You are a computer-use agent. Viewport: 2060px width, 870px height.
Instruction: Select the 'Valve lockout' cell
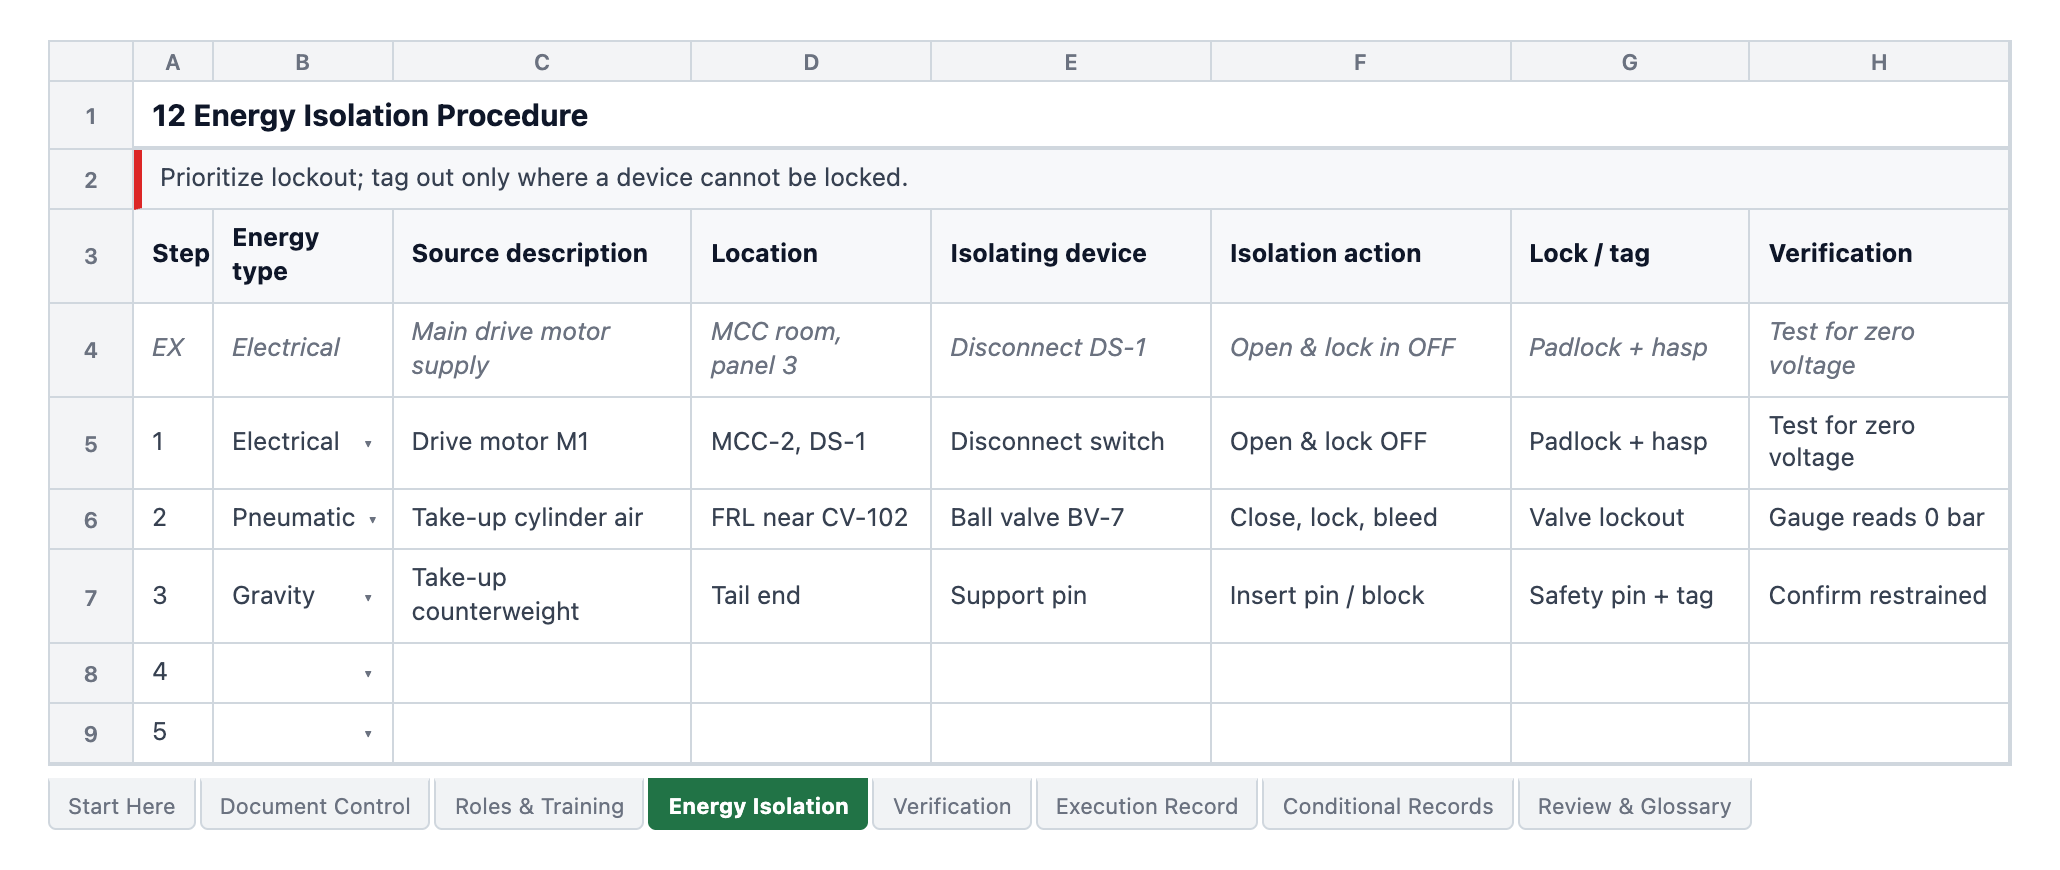[x=1630, y=519]
